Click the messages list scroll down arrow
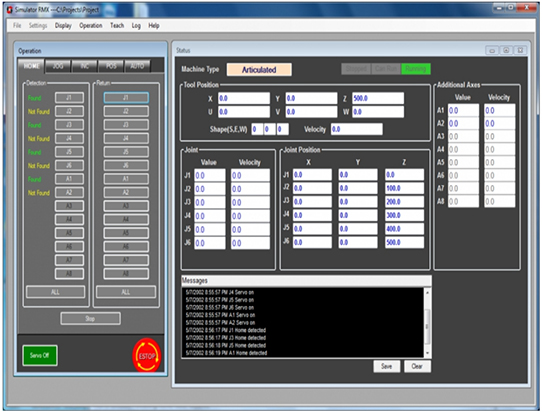 [427, 353]
